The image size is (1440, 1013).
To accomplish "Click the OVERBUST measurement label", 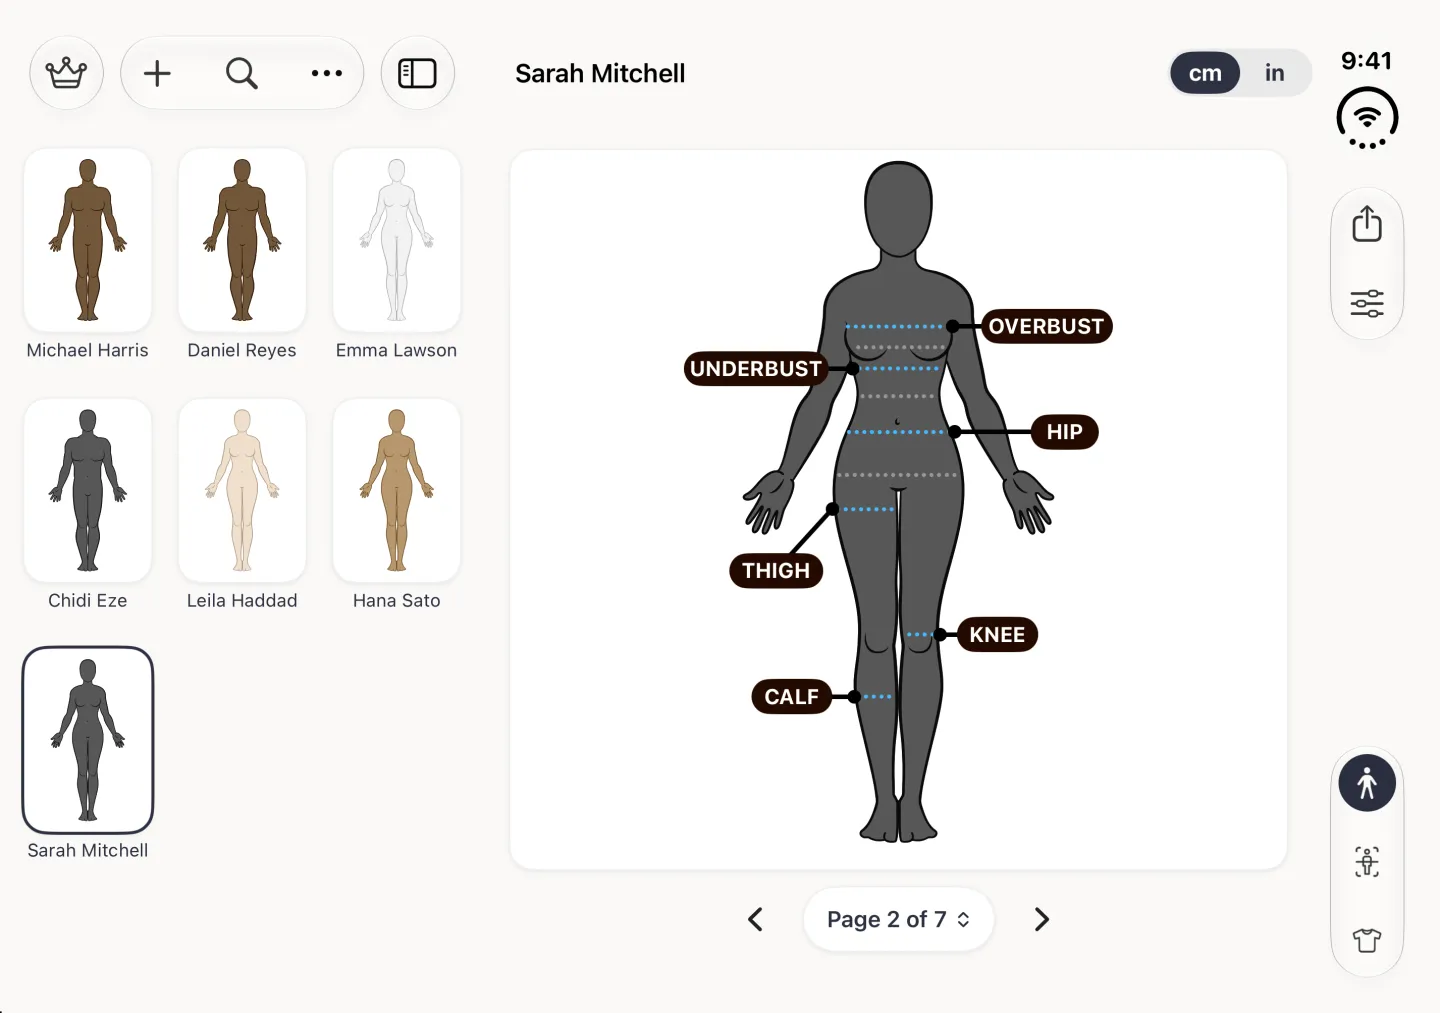I will click(x=1047, y=326).
